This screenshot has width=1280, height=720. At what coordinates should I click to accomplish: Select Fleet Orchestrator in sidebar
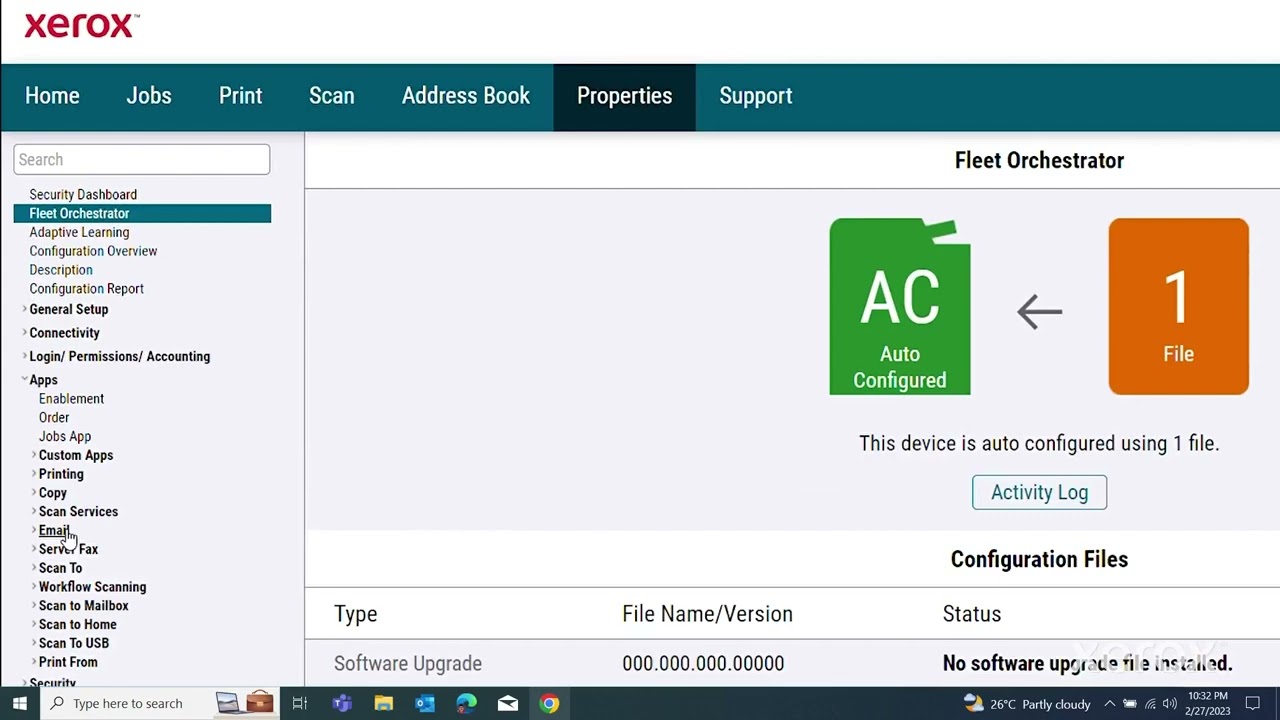142,213
